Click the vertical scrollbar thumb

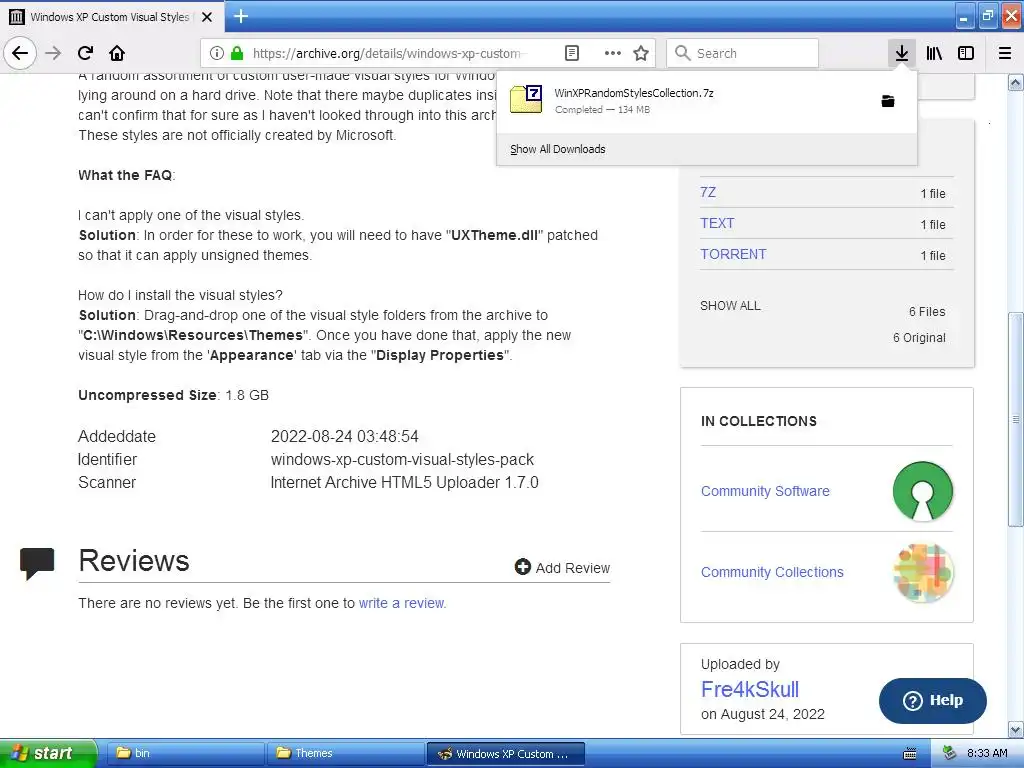click(x=1015, y=419)
